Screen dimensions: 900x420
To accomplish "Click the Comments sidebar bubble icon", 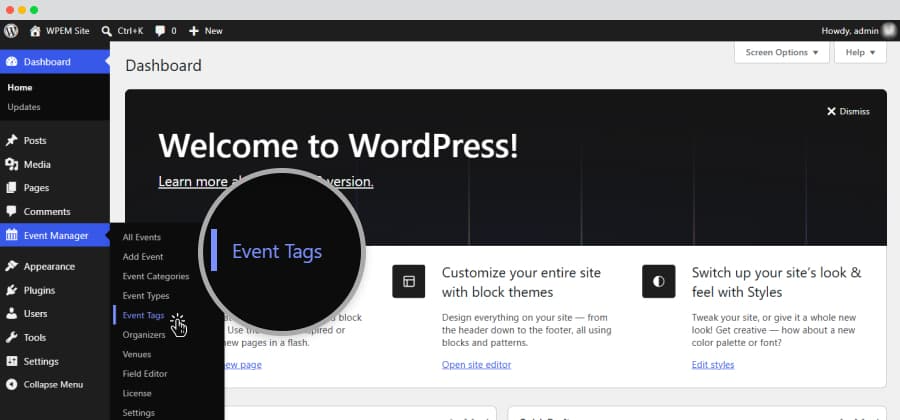I will click(x=11, y=211).
